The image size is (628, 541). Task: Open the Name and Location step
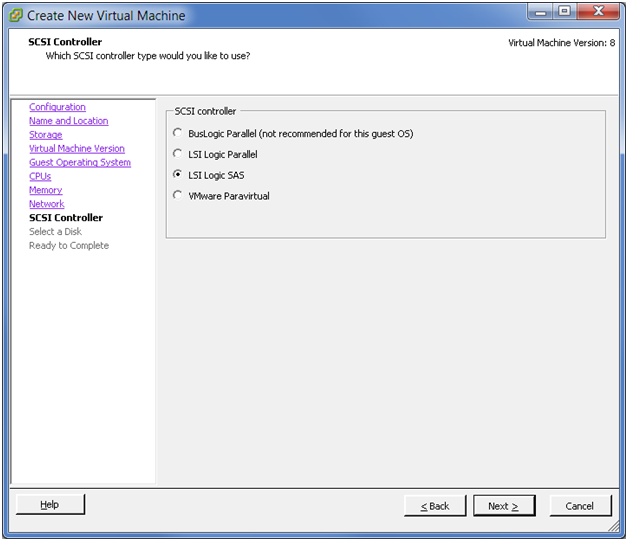[68, 121]
